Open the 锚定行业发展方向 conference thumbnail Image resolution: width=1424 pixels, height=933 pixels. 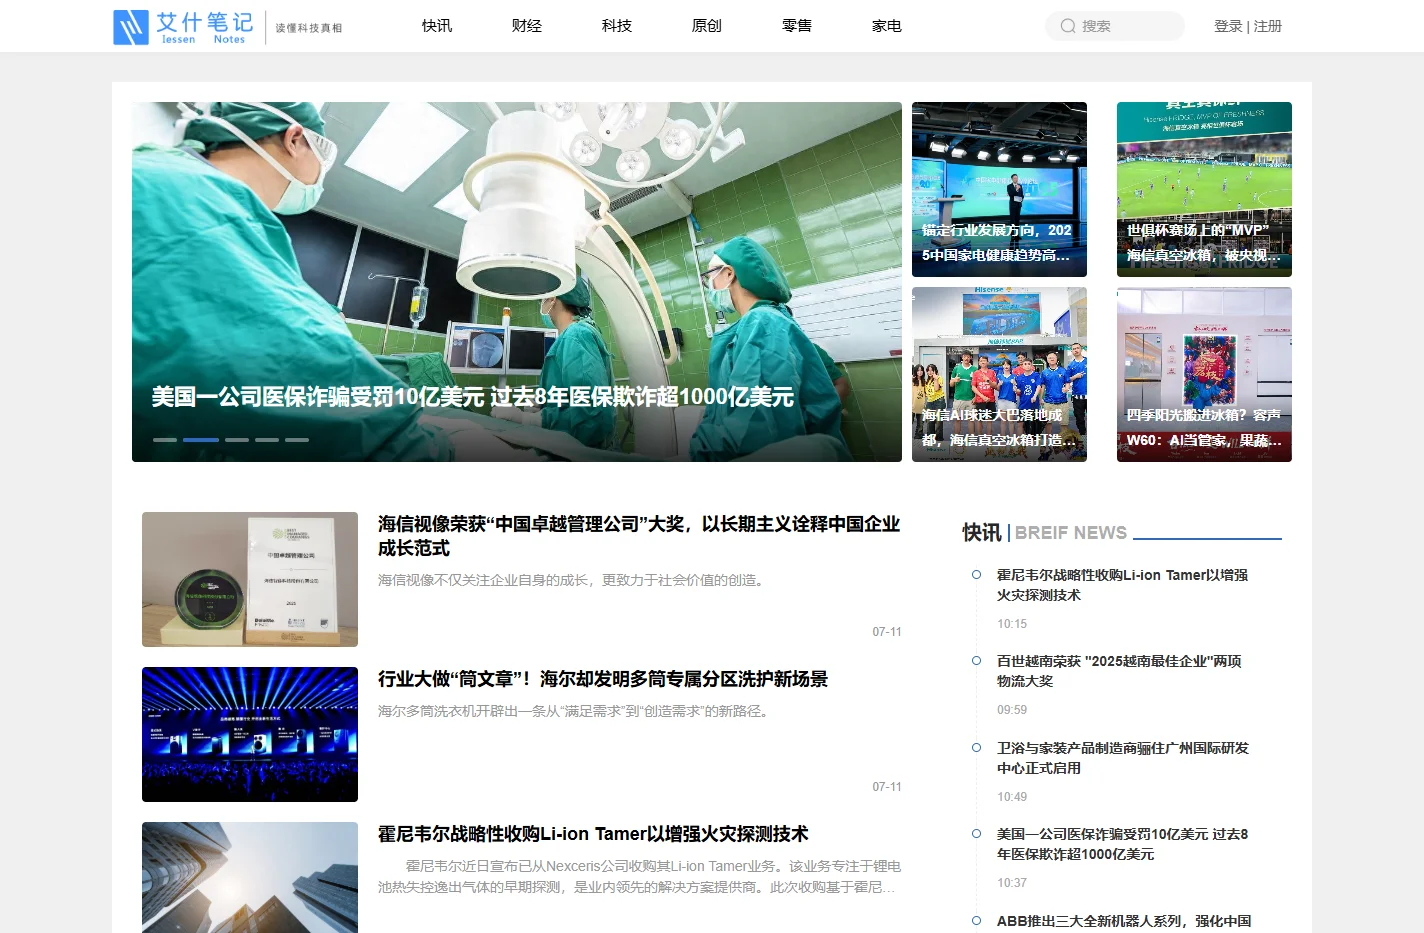[x=999, y=189]
